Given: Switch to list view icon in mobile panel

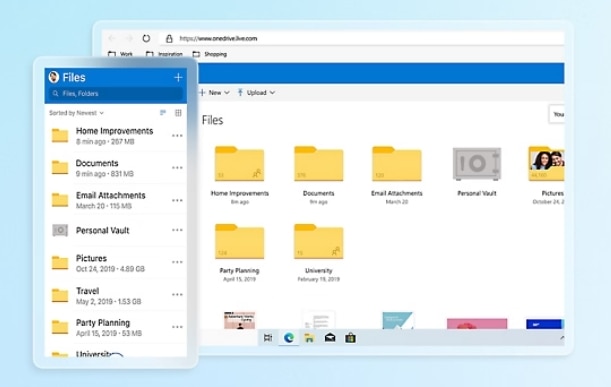Looking at the screenshot, I should 163,113.
